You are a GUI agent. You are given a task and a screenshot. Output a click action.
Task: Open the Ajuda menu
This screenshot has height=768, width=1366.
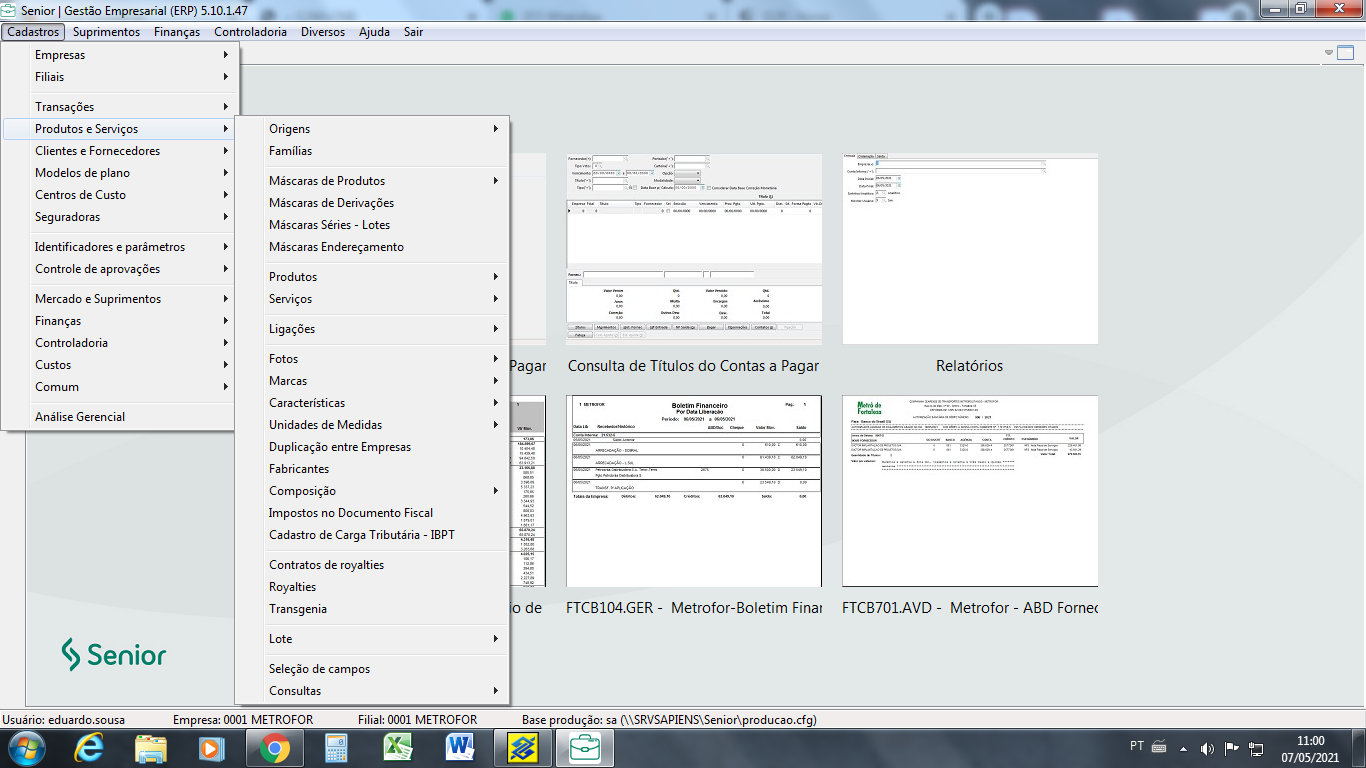[374, 32]
